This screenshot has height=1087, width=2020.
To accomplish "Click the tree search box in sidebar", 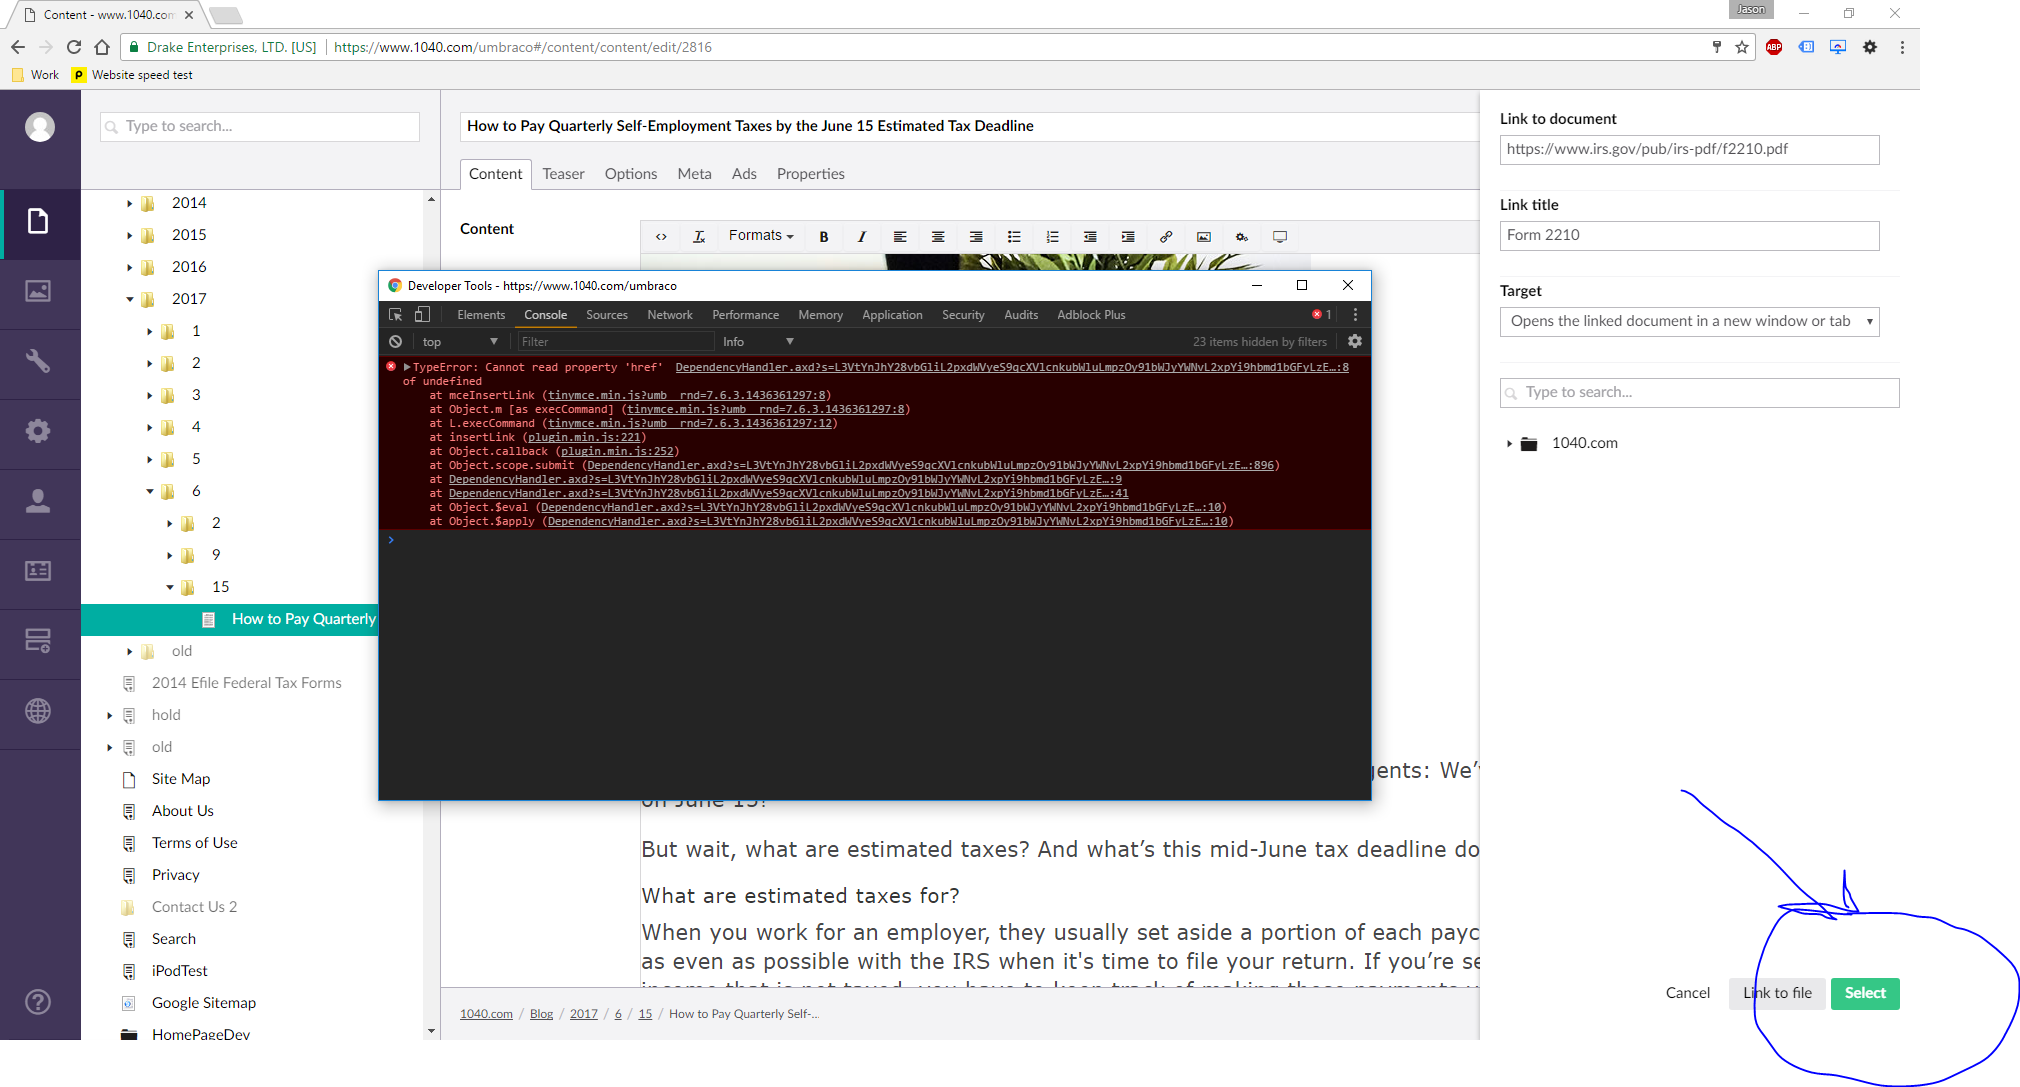I will coord(260,126).
